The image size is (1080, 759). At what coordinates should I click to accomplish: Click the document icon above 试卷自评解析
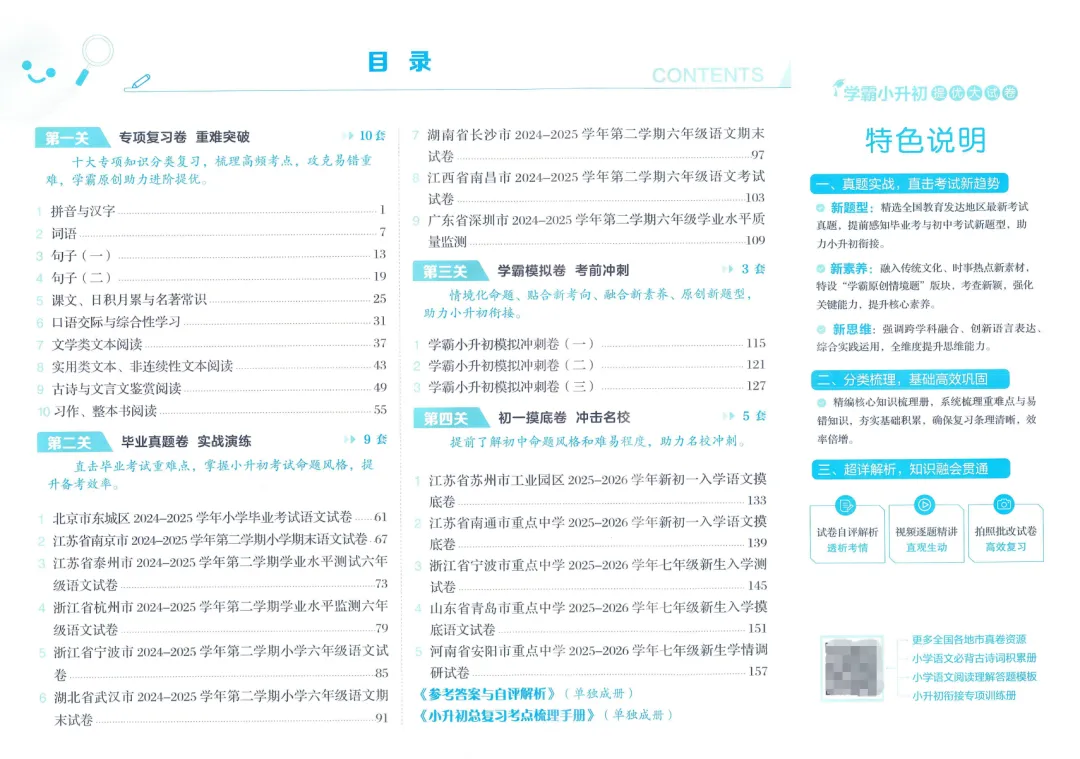(x=845, y=506)
